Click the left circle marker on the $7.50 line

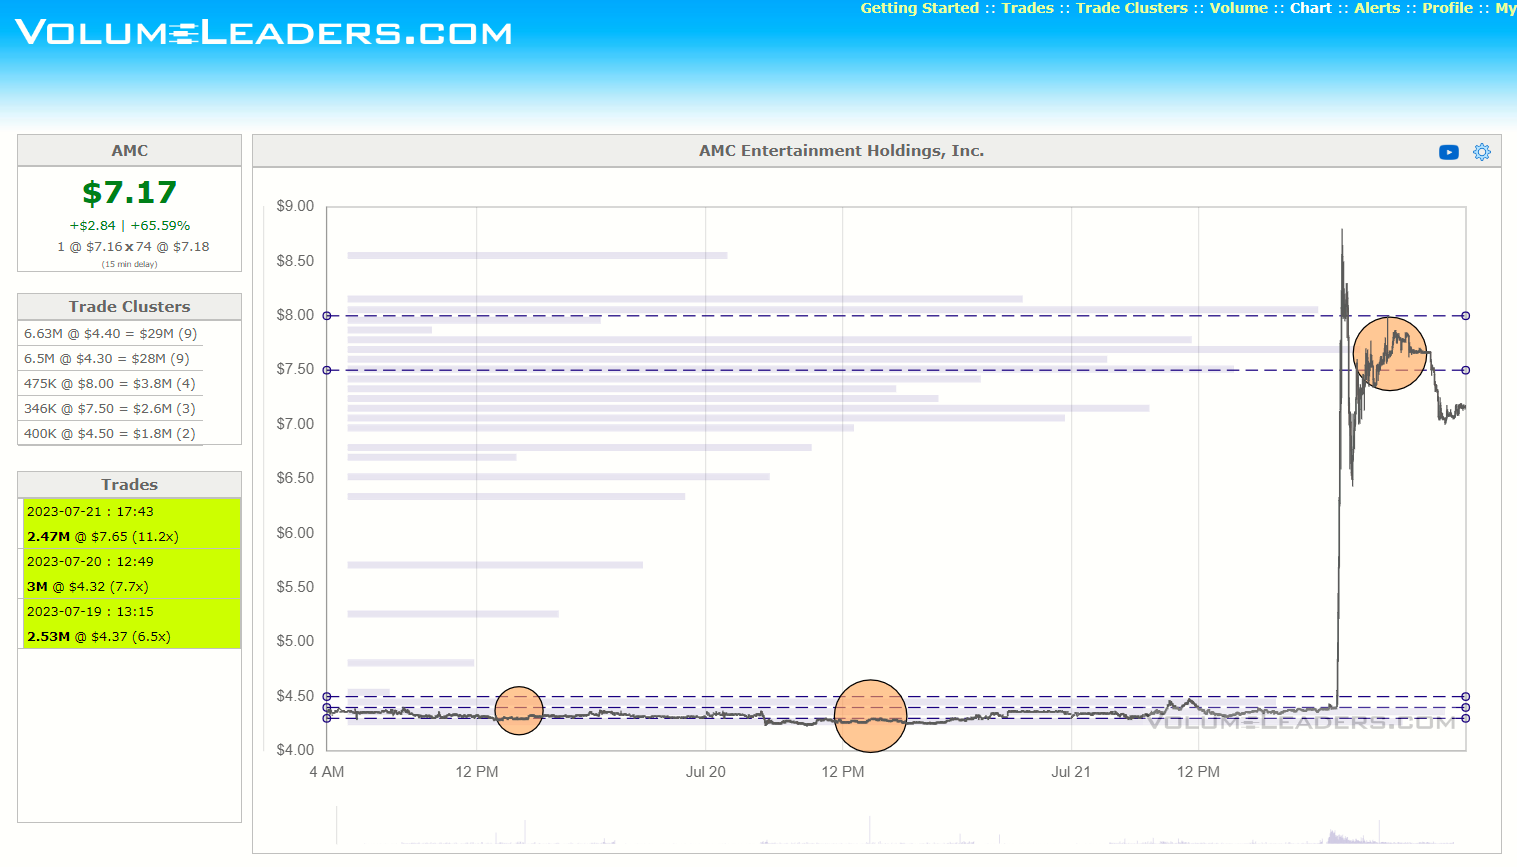329,369
